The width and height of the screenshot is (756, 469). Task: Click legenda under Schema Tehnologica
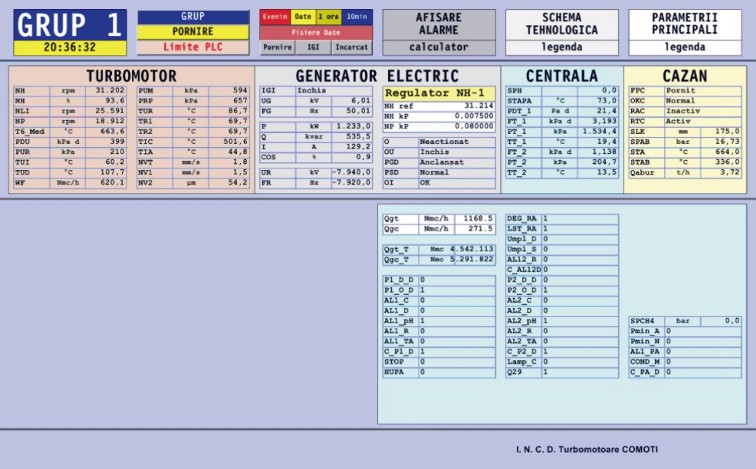click(x=561, y=47)
